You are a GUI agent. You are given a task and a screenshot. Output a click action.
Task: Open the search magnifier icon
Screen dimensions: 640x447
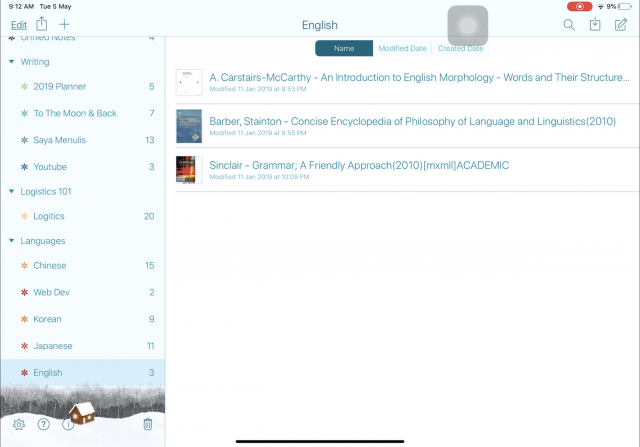point(569,25)
